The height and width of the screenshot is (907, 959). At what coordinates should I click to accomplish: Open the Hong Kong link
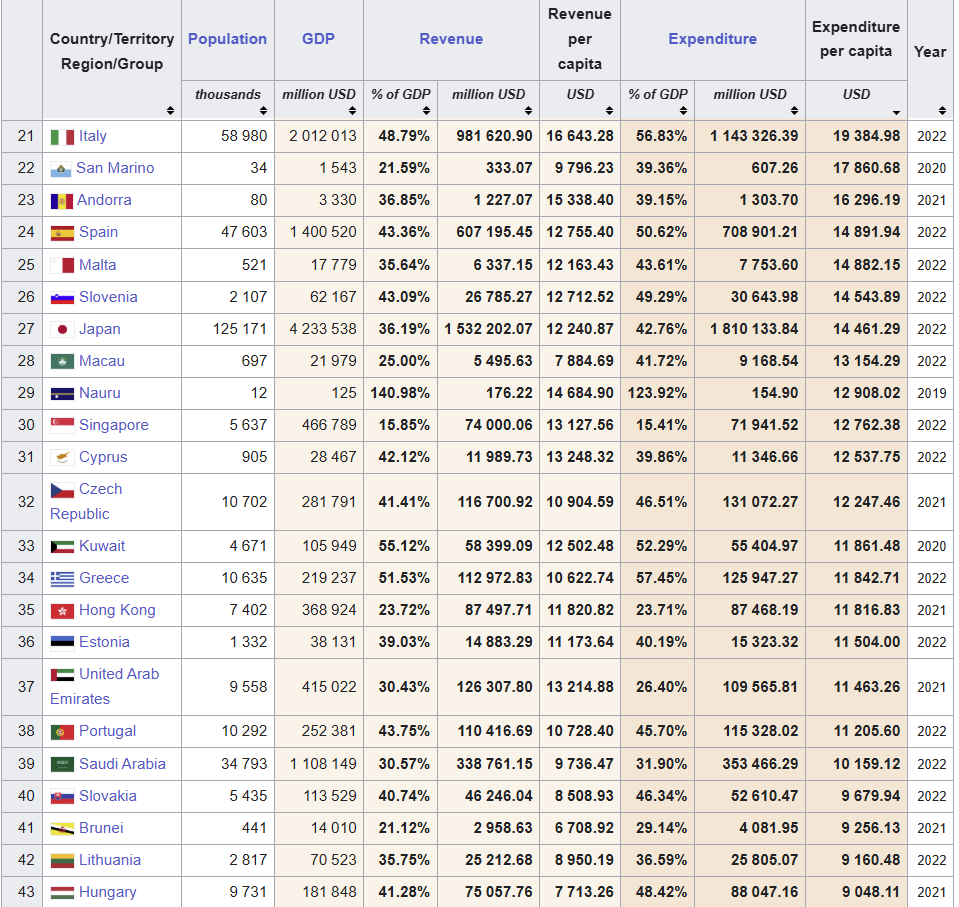click(x=117, y=610)
